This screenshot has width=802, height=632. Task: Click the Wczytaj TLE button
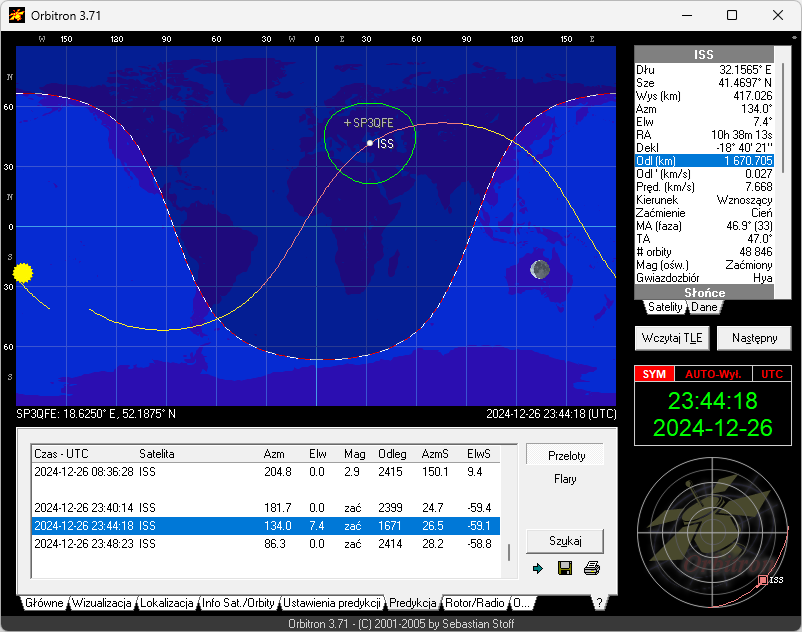click(672, 338)
